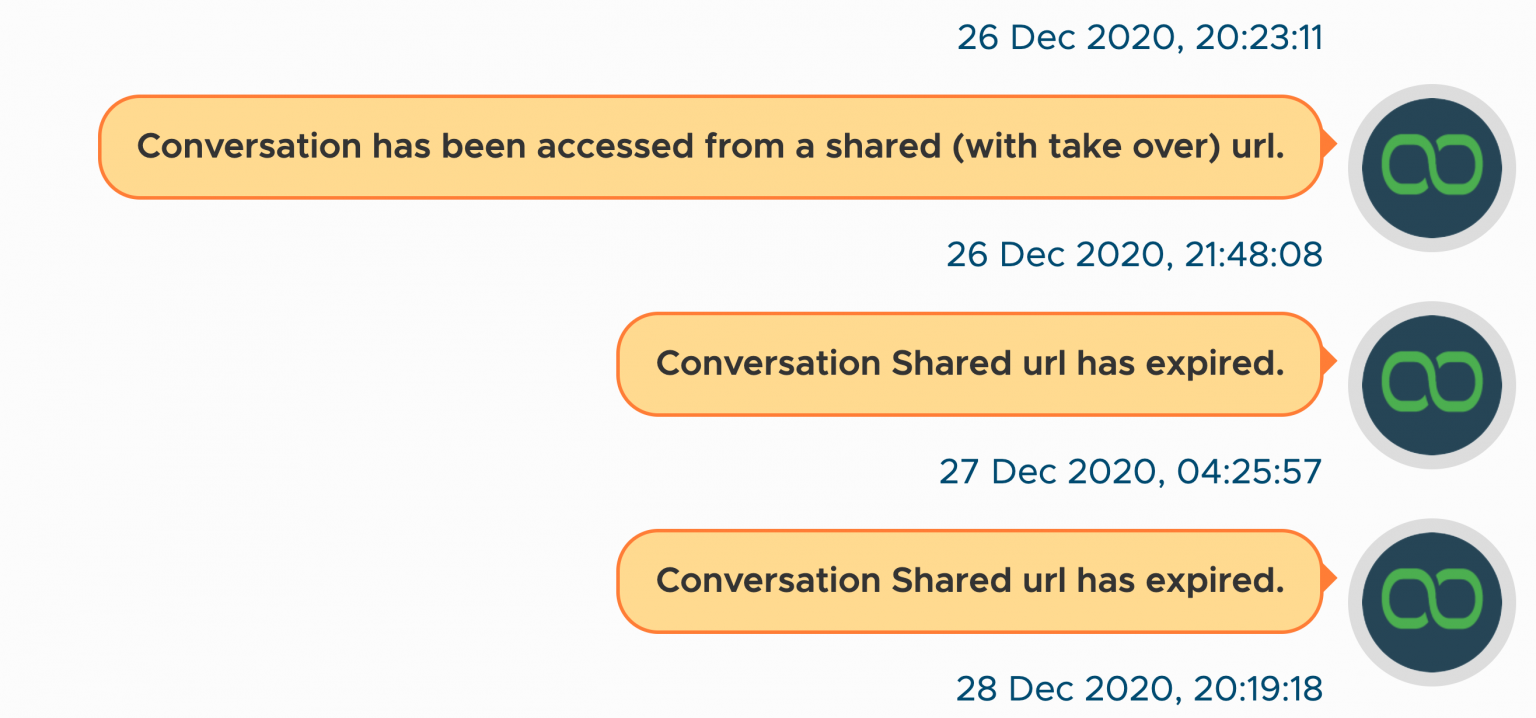Click the orange tail pointer on the middle bubble
This screenshot has width=1536, height=718.
pos(1330,363)
